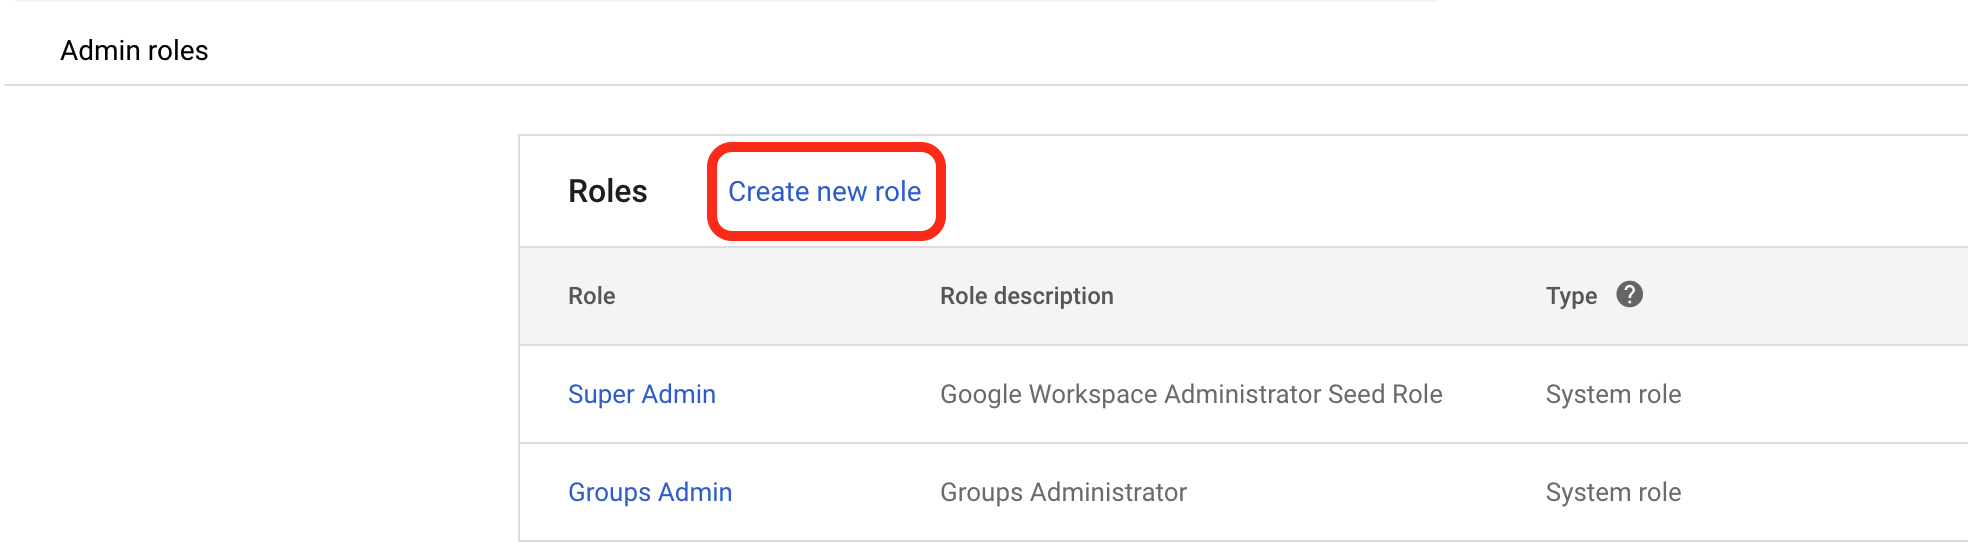The image size is (1968, 542).
Task: Click the word roles in the Admin roles title
Action: pyautogui.click(x=178, y=50)
